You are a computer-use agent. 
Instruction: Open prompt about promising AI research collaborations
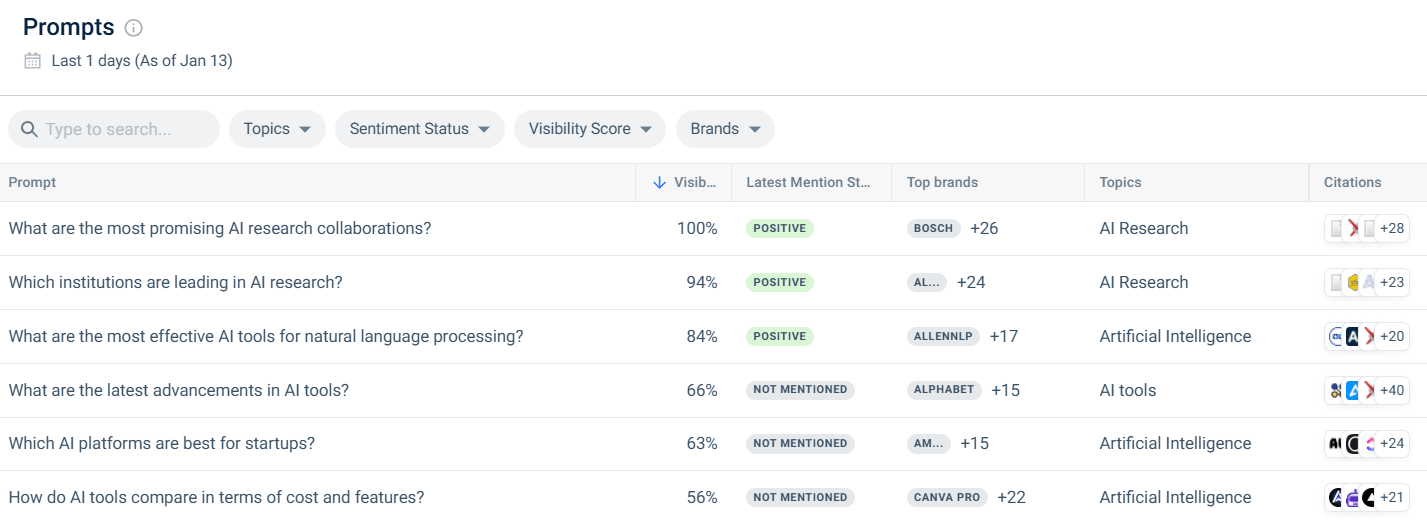pos(220,228)
